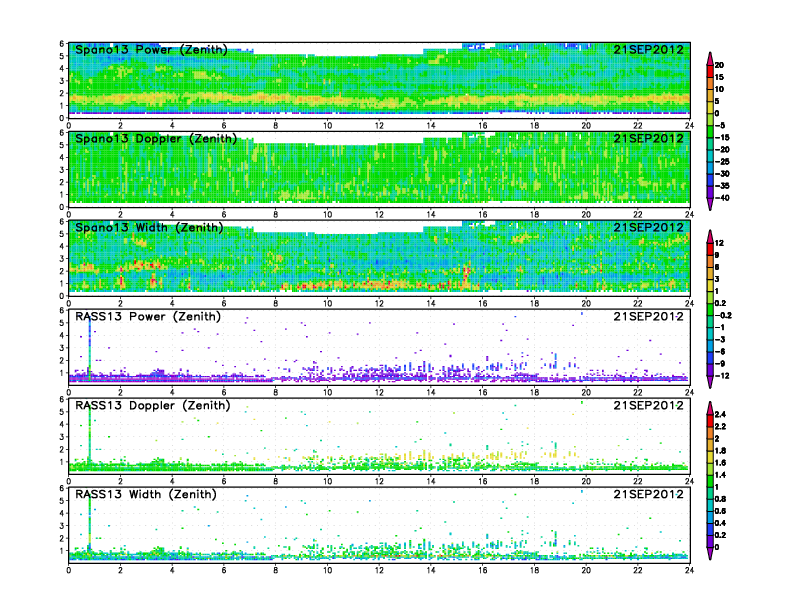Click orange swatch between 15 and 10 on top colorbar
Viewport: 792px width, 612px height.
[x=710, y=83]
